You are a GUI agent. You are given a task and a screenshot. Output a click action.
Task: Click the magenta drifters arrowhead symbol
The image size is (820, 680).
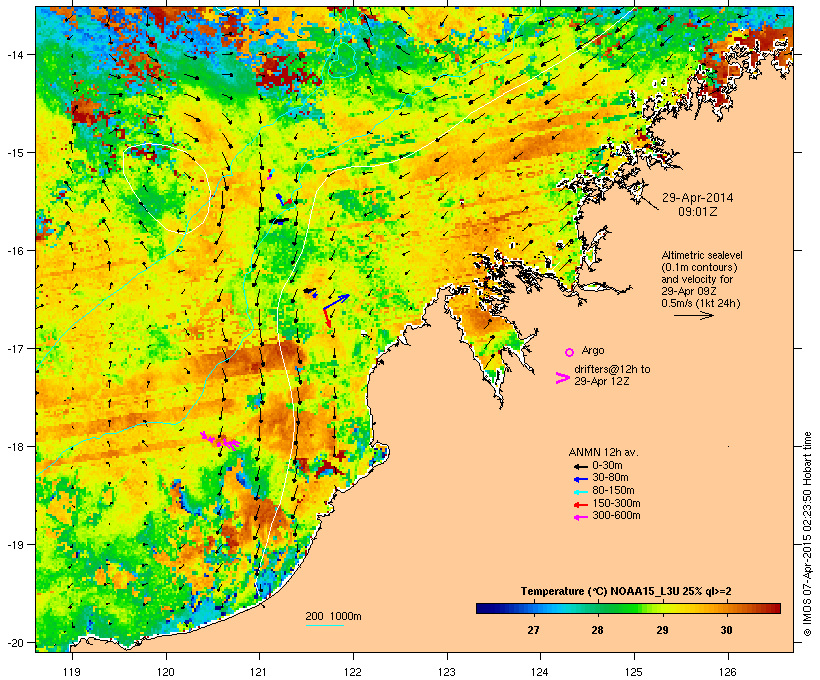click(562, 378)
